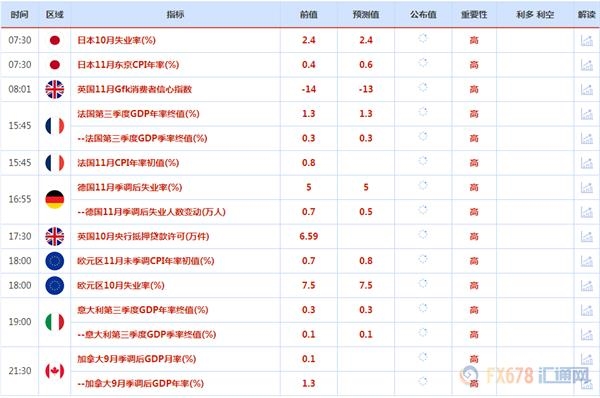Click France flag in 法国11月CPI row
The image size is (600, 398).
click(55, 163)
